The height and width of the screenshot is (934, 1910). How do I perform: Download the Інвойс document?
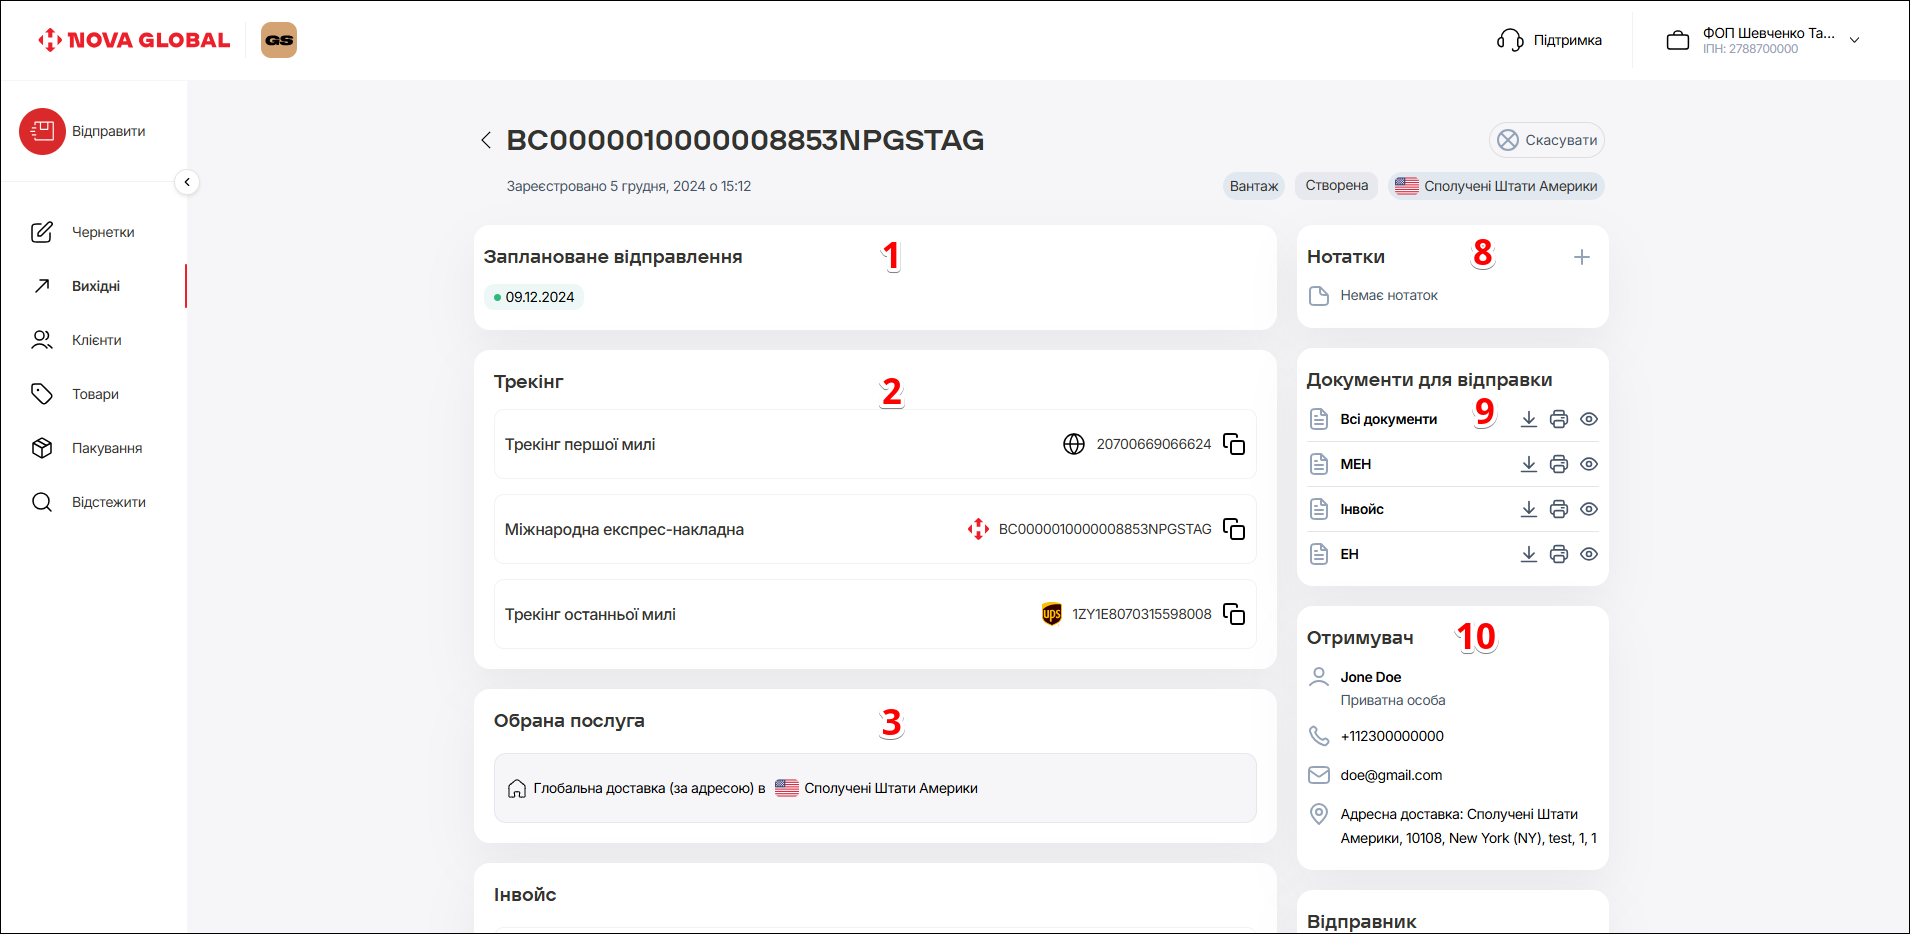click(x=1528, y=509)
